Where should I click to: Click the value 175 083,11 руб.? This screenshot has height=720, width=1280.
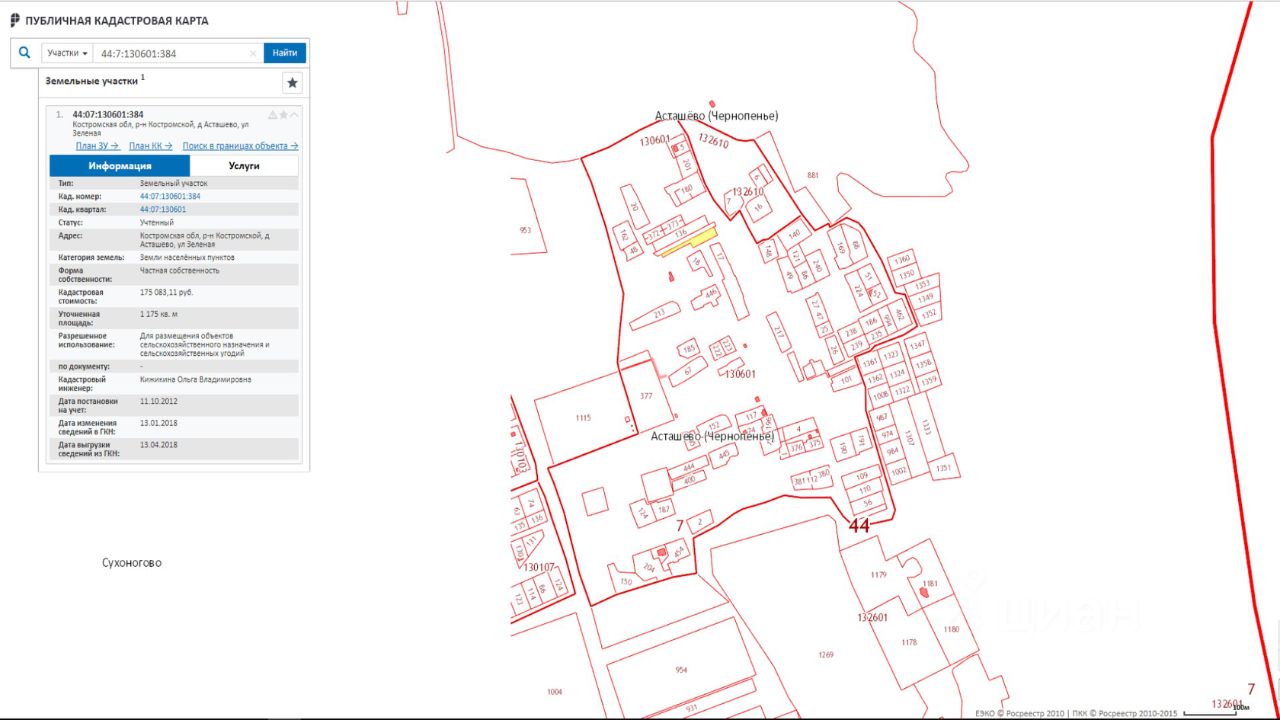[166, 292]
